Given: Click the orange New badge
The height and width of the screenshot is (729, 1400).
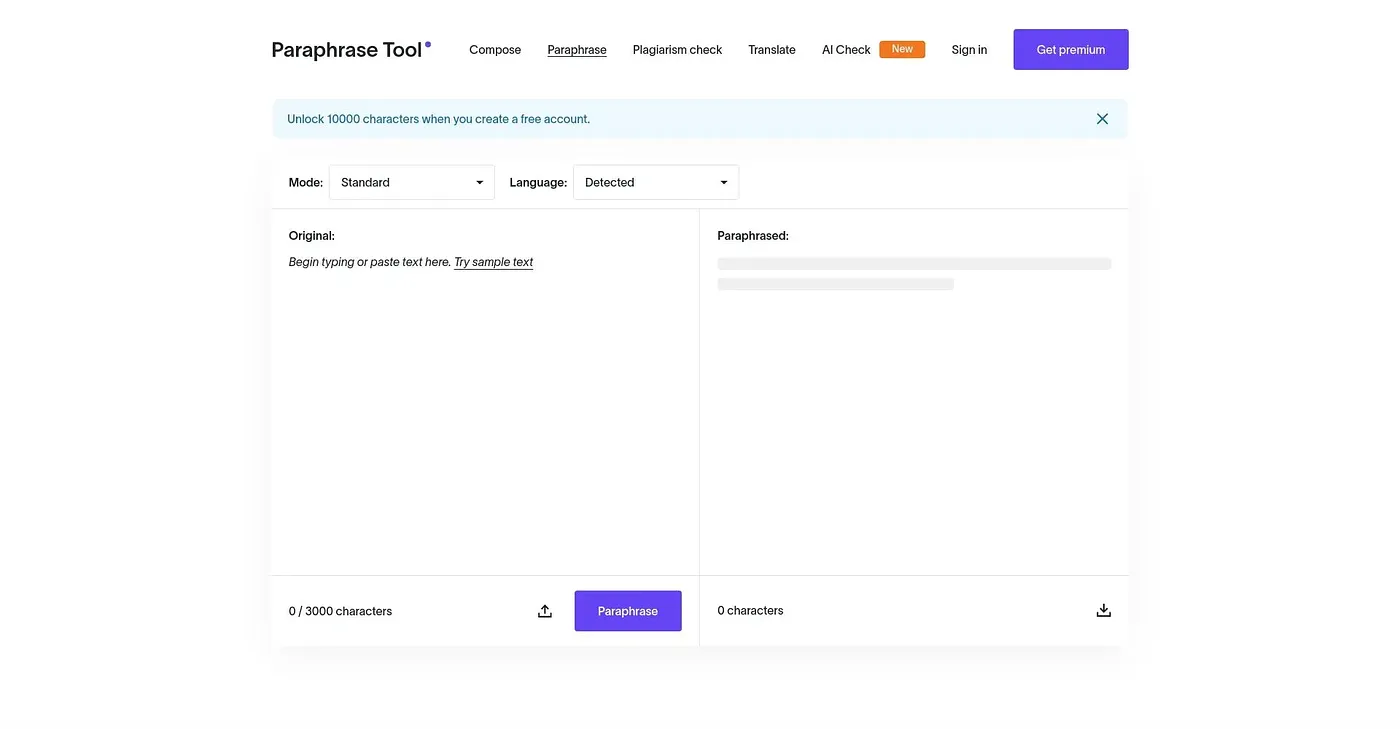Looking at the screenshot, I should coord(902,49).
